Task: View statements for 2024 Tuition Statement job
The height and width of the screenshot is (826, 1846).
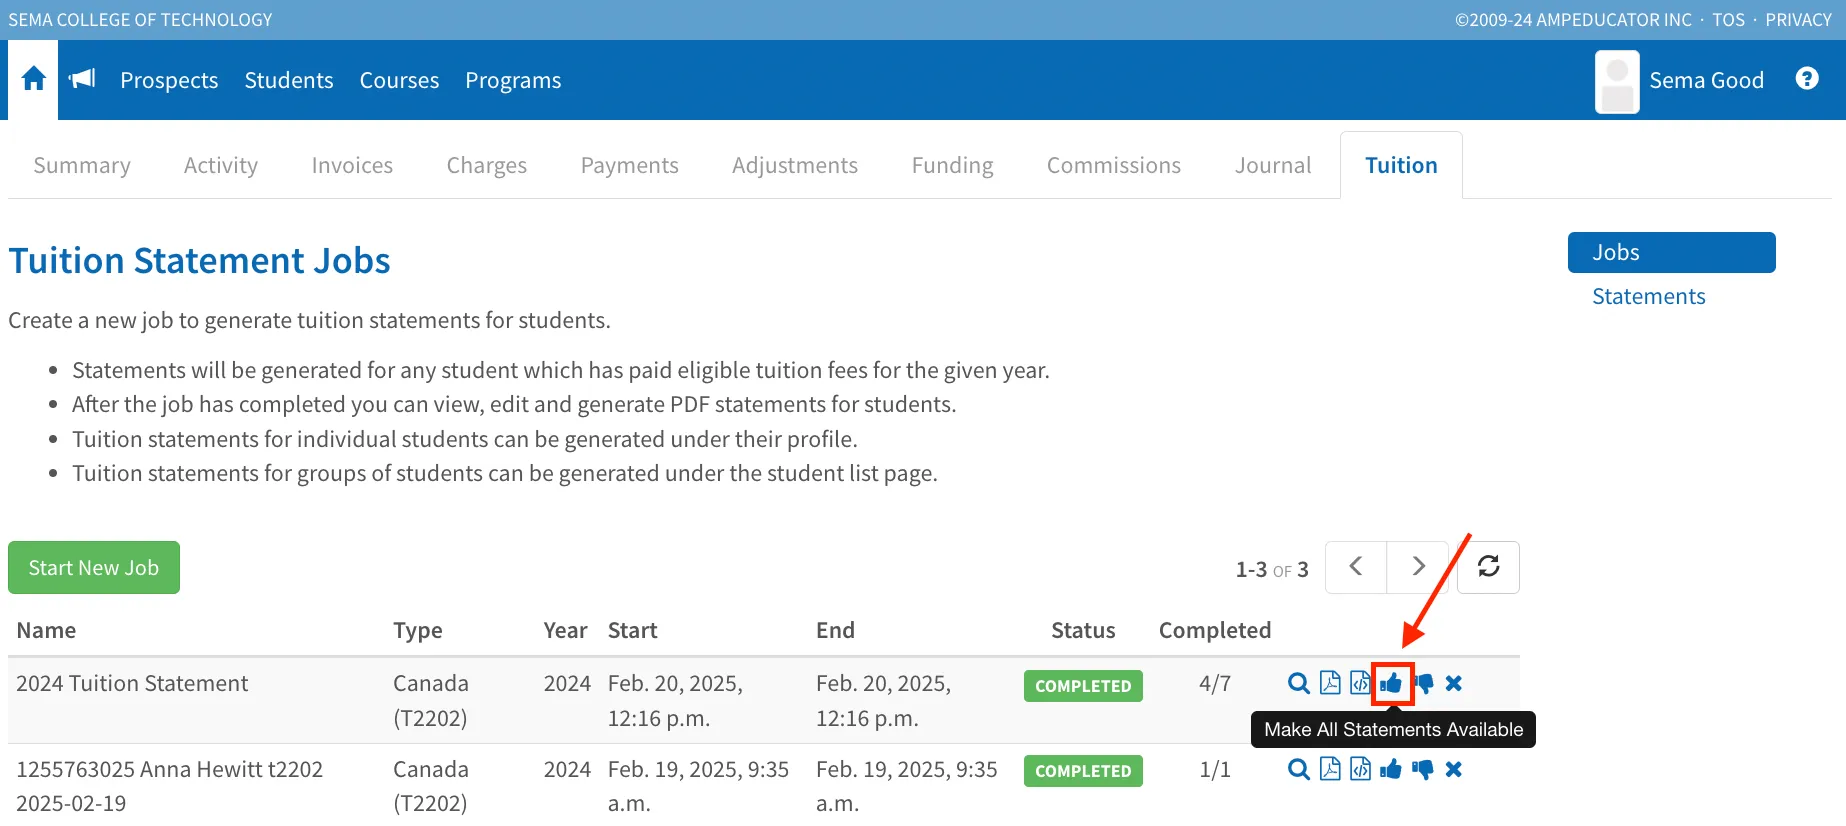Action: point(1299,683)
